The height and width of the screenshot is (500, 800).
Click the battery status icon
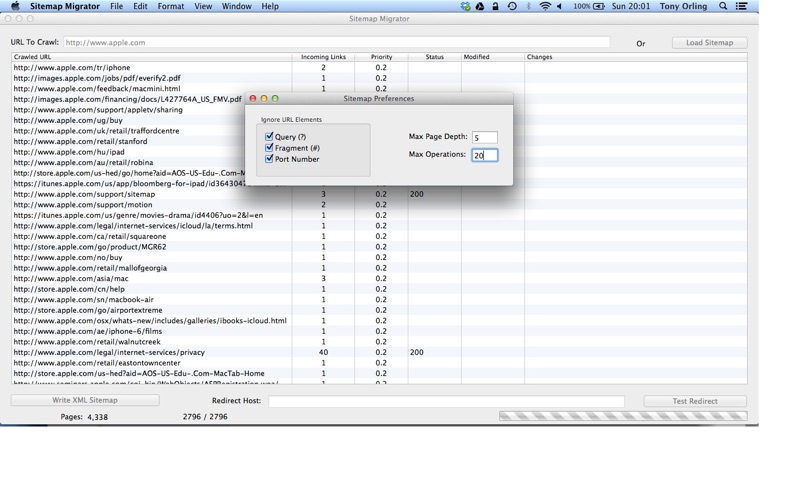pyautogui.click(x=599, y=6)
